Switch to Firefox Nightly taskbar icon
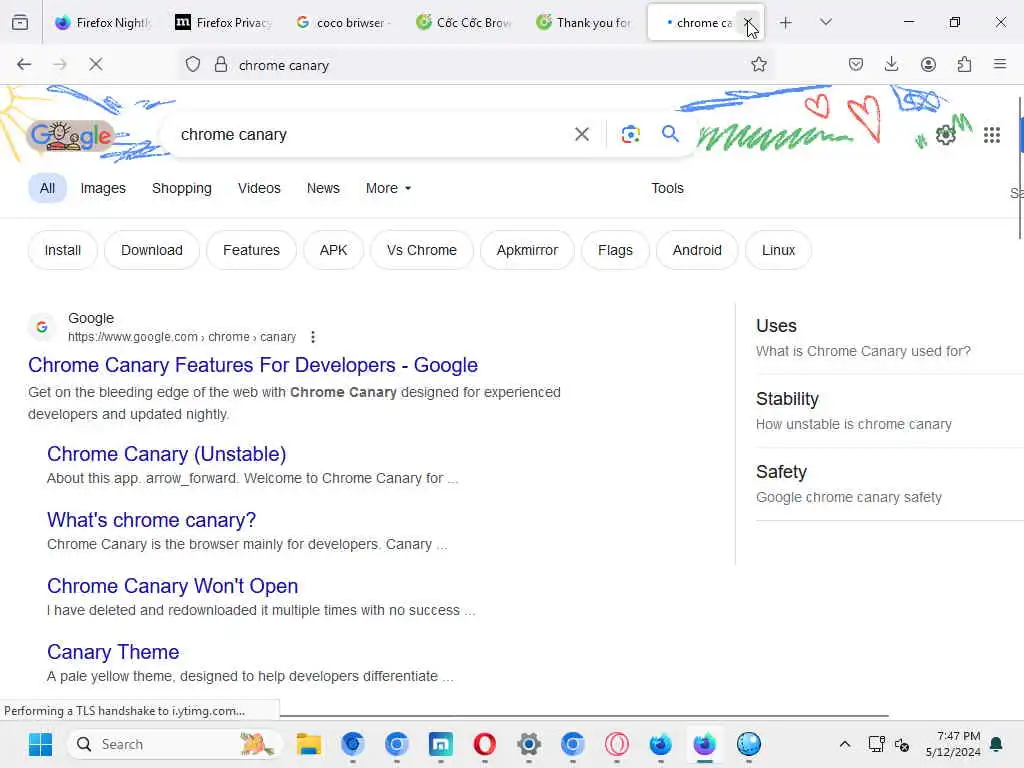The image size is (1024, 768). 705,744
